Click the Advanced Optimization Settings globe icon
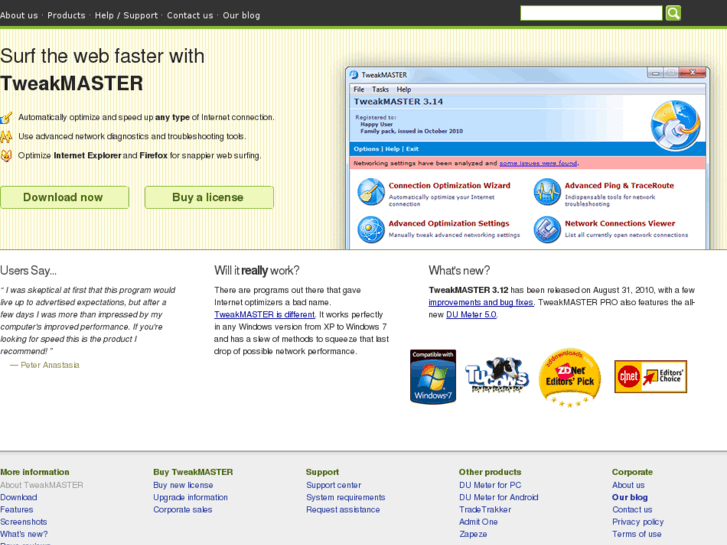The height and width of the screenshot is (545, 727). click(371, 229)
